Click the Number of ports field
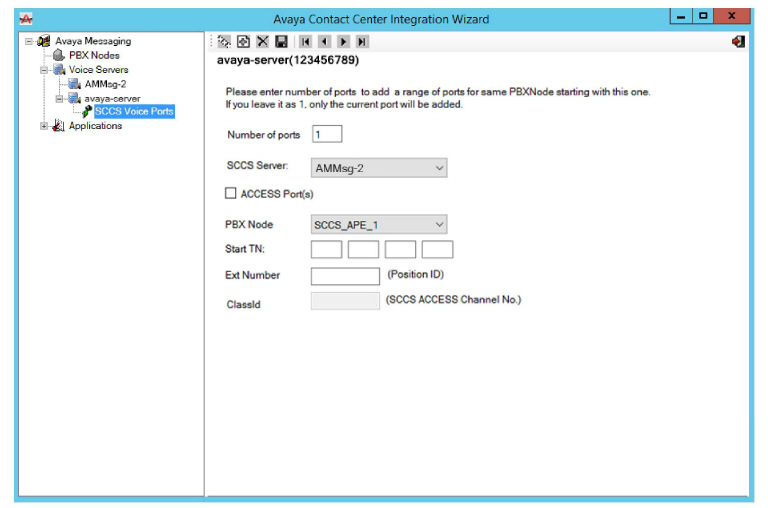Viewport: 768px width, 508px height. coord(327,134)
